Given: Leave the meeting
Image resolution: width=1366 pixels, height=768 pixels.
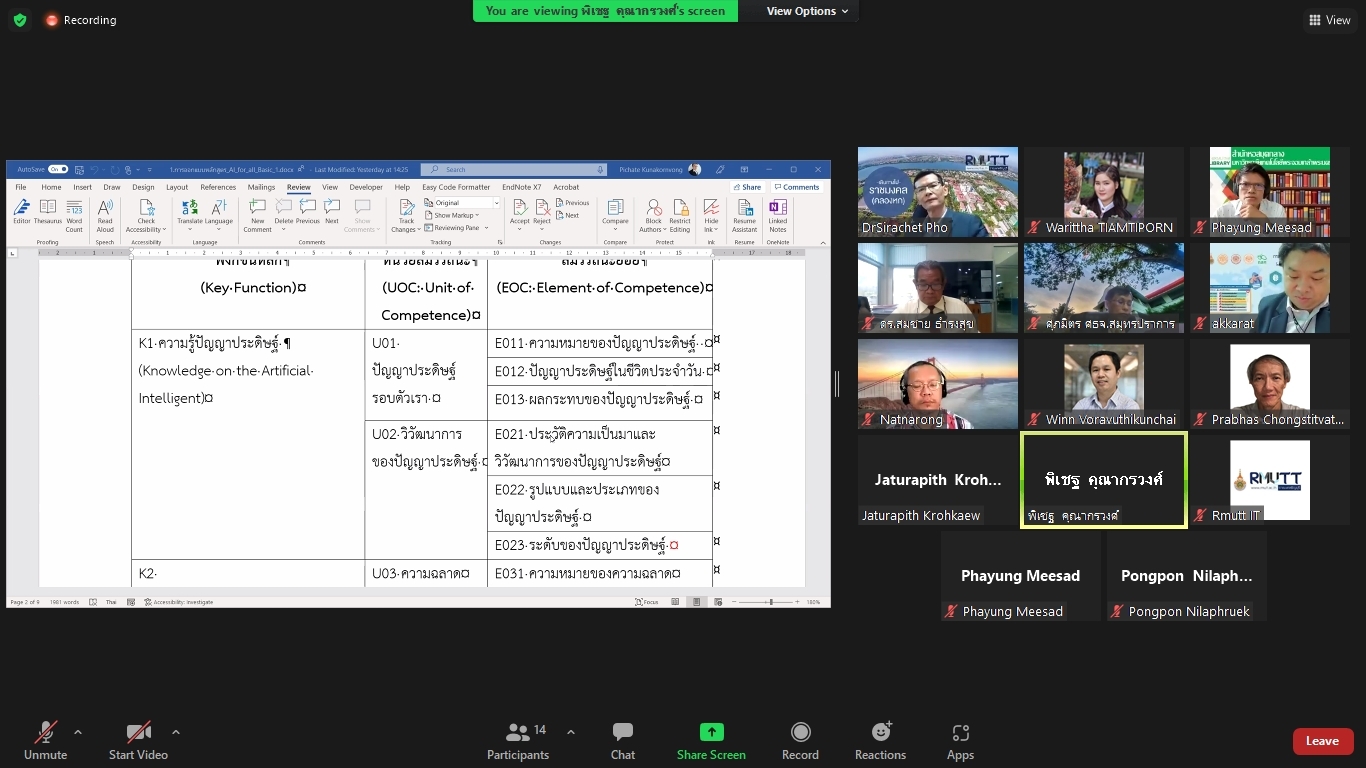Looking at the screenshot, I should coord(1322,741).
